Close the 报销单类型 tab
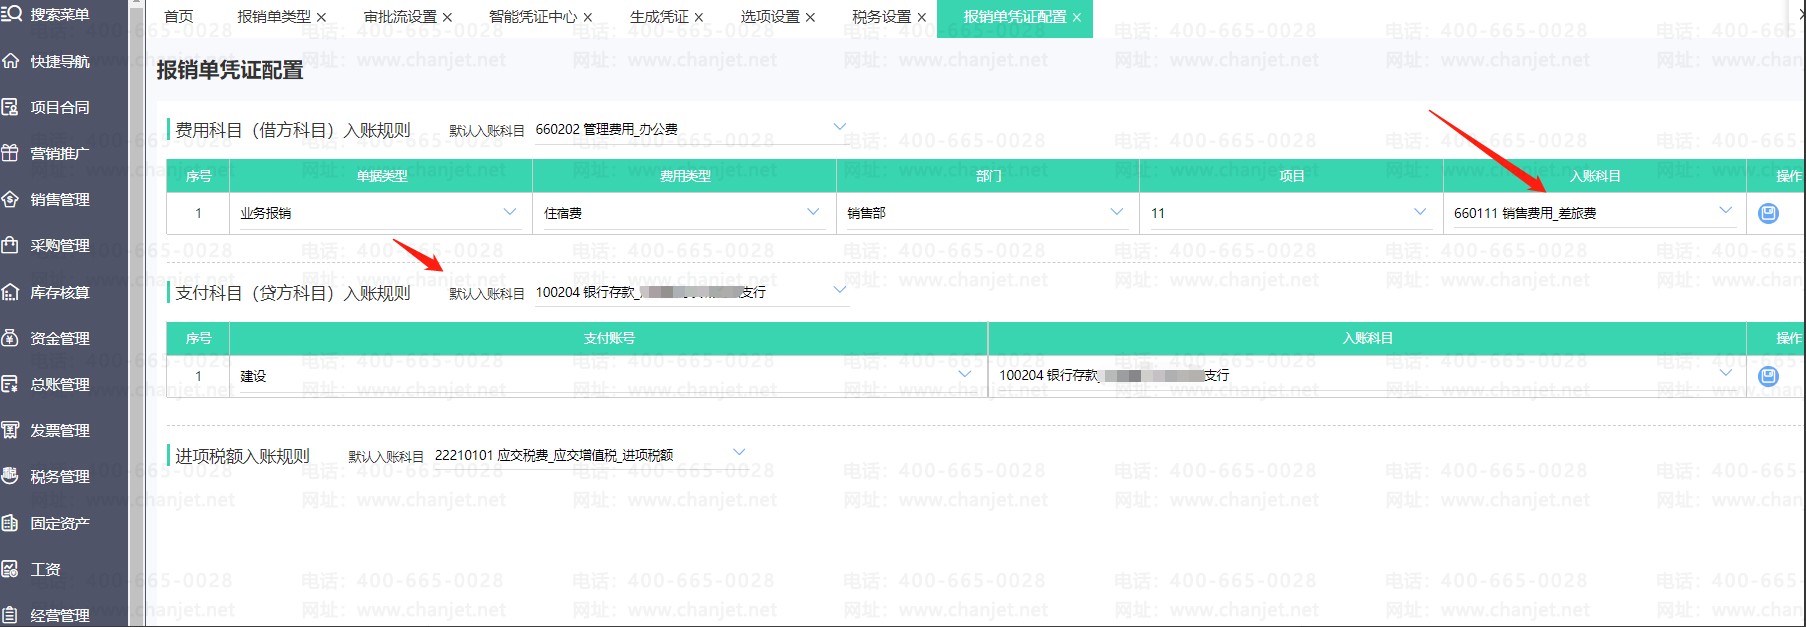Image resolution: width=1806 pixels, height=627 pixels. coord(321,17)
